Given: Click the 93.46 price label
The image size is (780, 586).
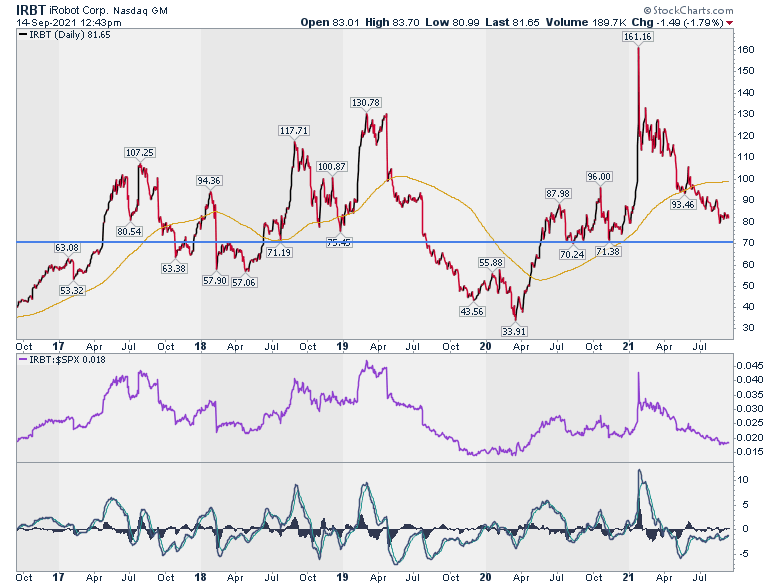Looking at the screenshot, I should [682, 204].
